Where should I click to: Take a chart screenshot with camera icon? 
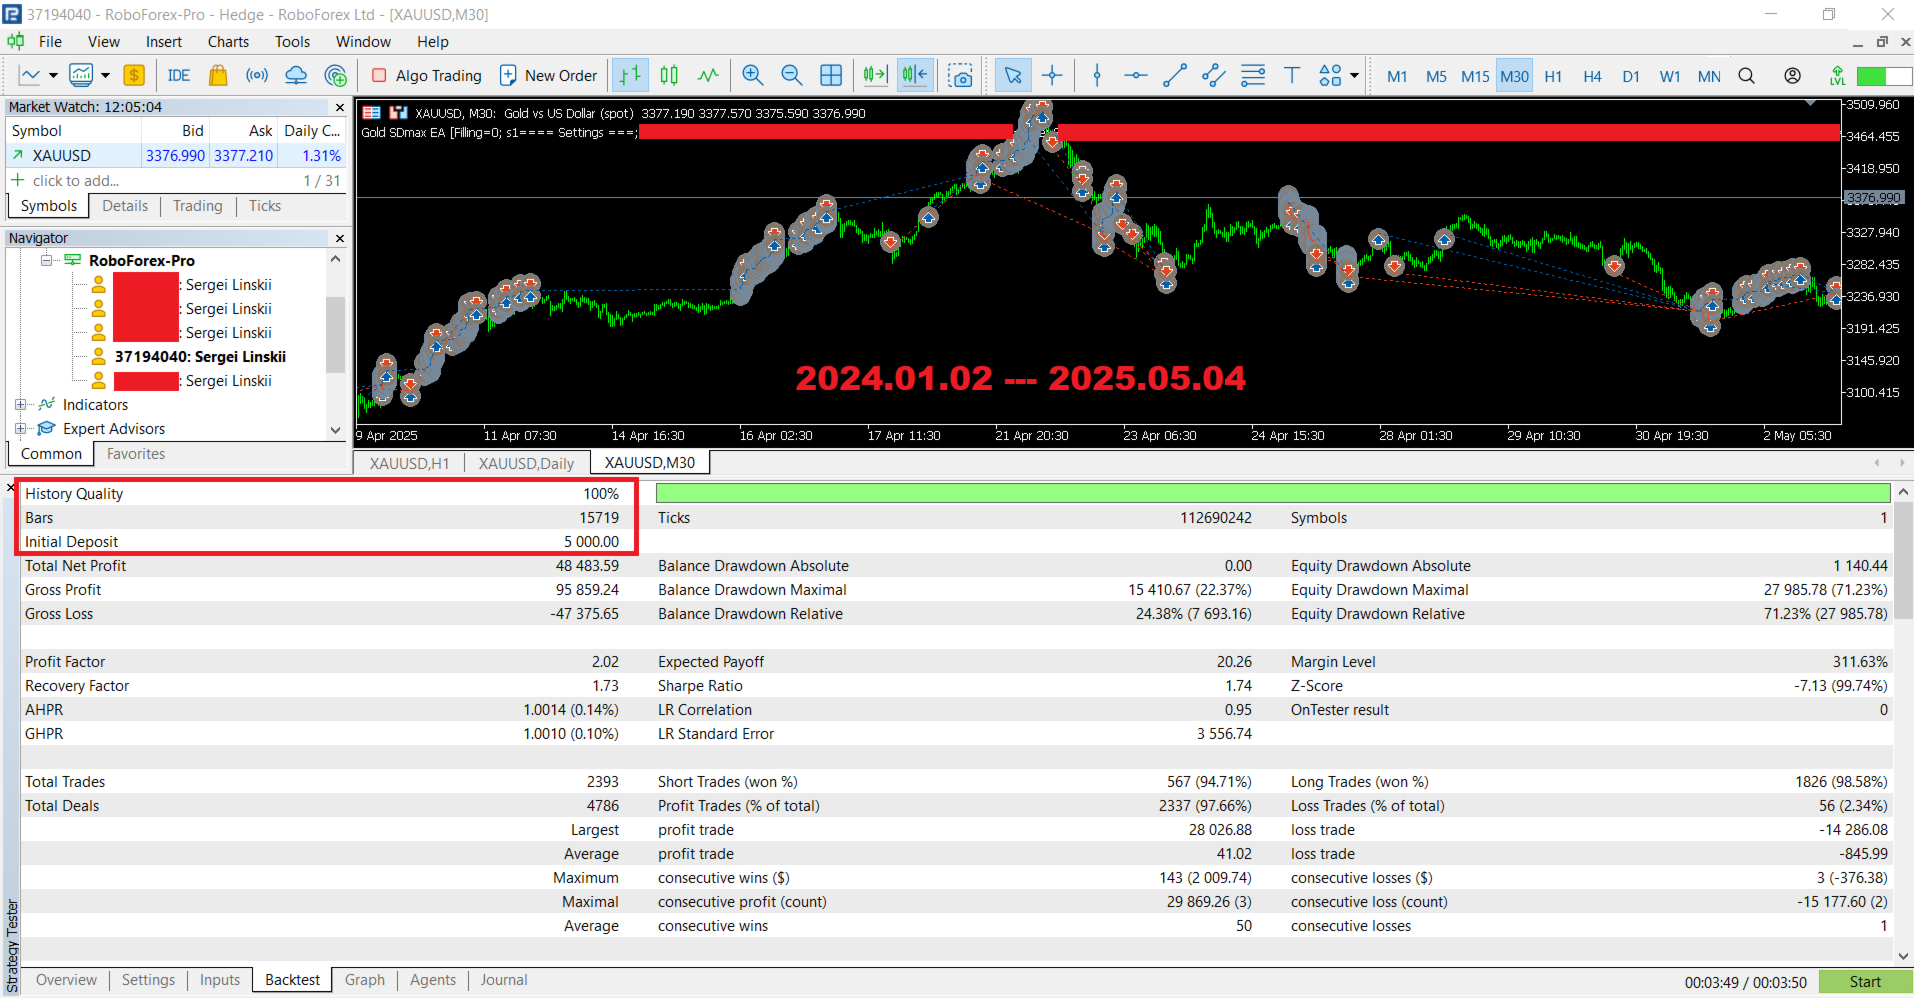pyautogui.click(x=960, y=75)
